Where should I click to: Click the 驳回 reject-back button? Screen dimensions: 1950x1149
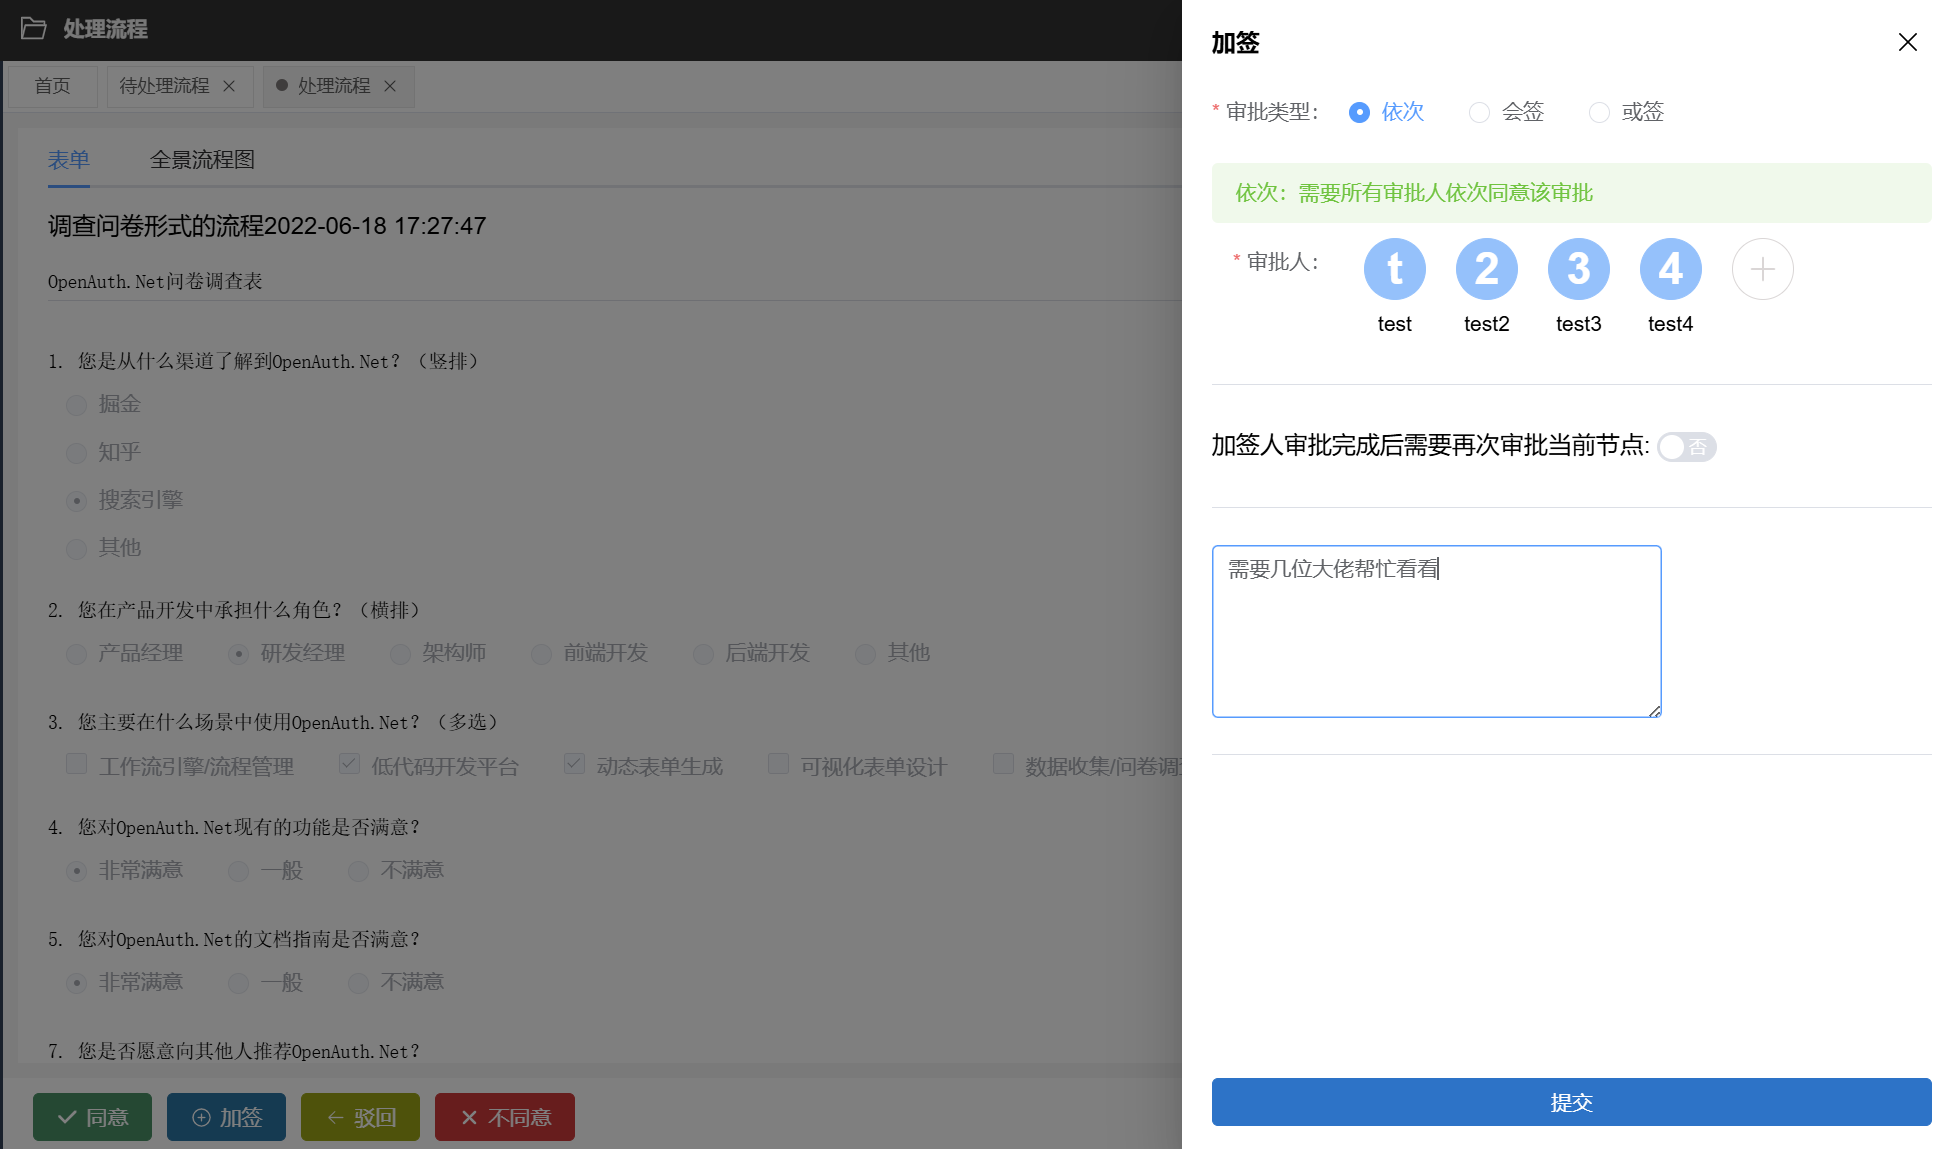360,1117
